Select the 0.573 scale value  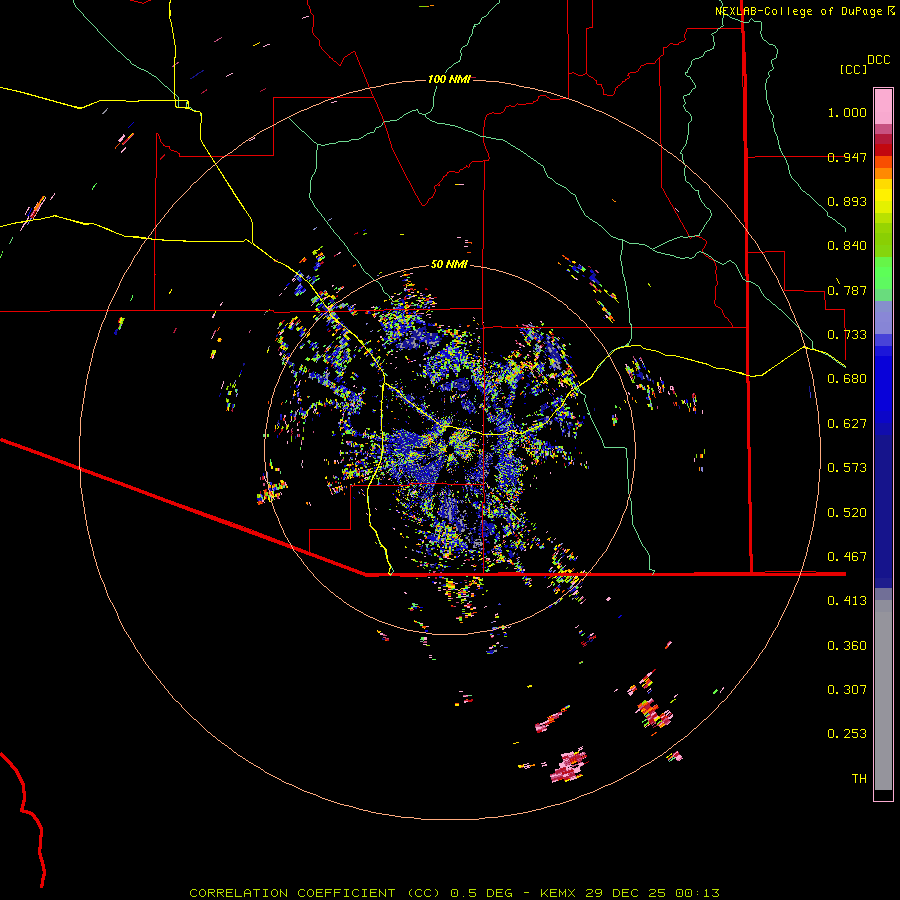click(x=847, y=468)
